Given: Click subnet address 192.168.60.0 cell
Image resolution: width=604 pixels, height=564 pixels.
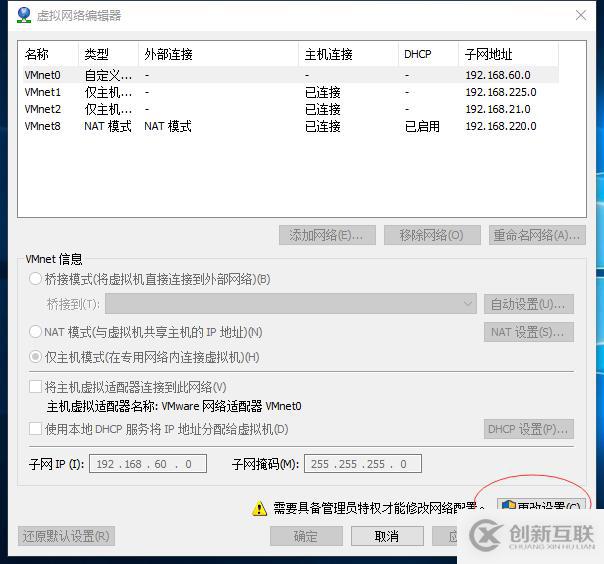Looking at the screenshot, I should 498,75.
